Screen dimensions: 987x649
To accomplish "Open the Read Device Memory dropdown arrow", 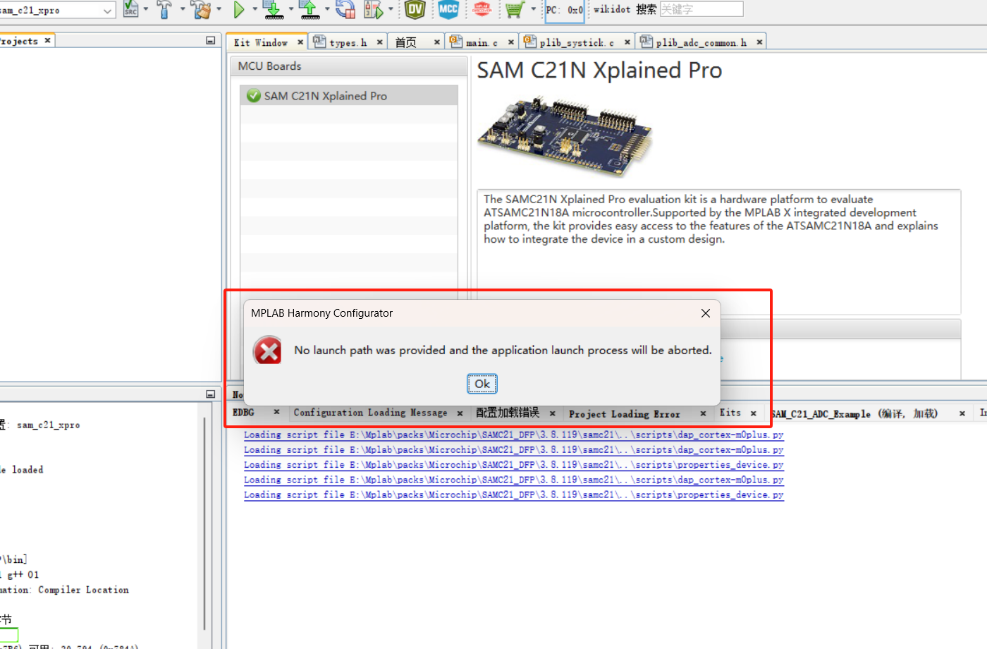I will (x=327, y=9).
